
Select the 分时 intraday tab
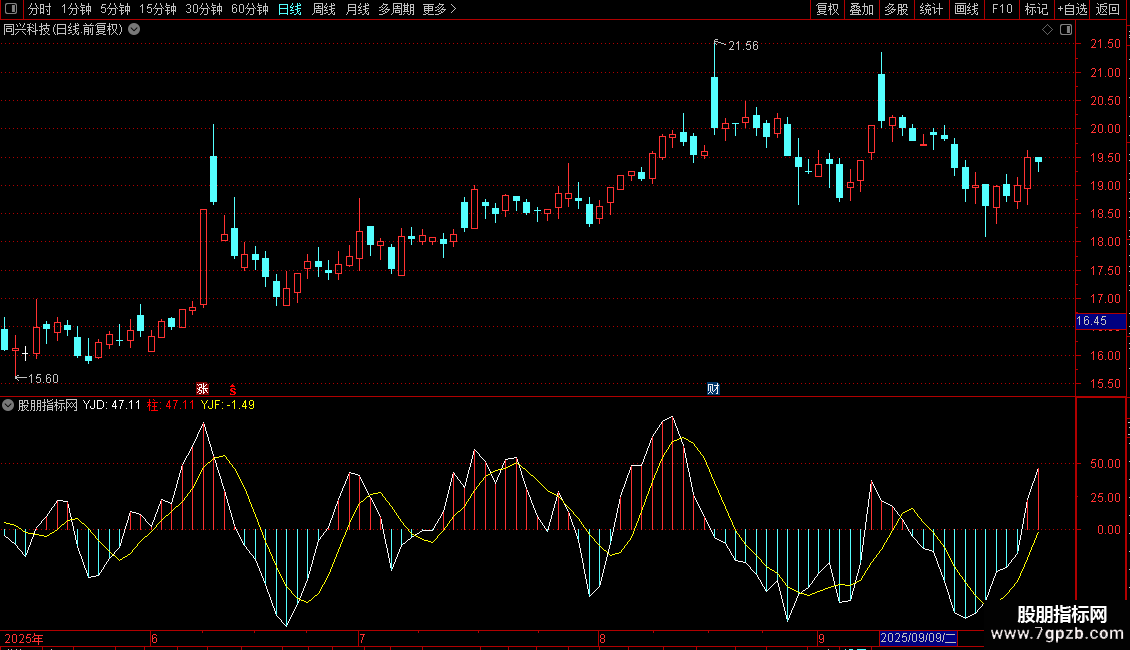(39, 9)
